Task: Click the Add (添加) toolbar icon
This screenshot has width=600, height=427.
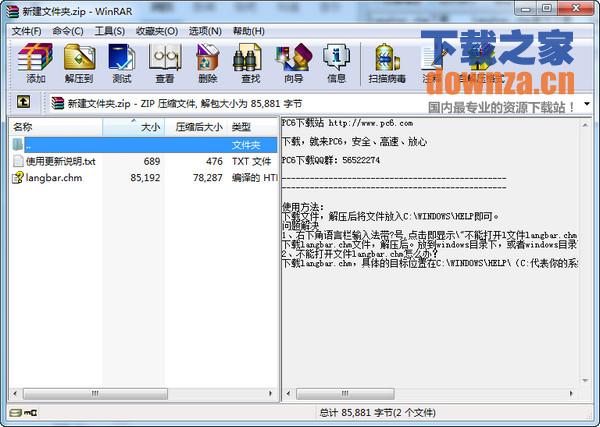Action: point(36,63)
